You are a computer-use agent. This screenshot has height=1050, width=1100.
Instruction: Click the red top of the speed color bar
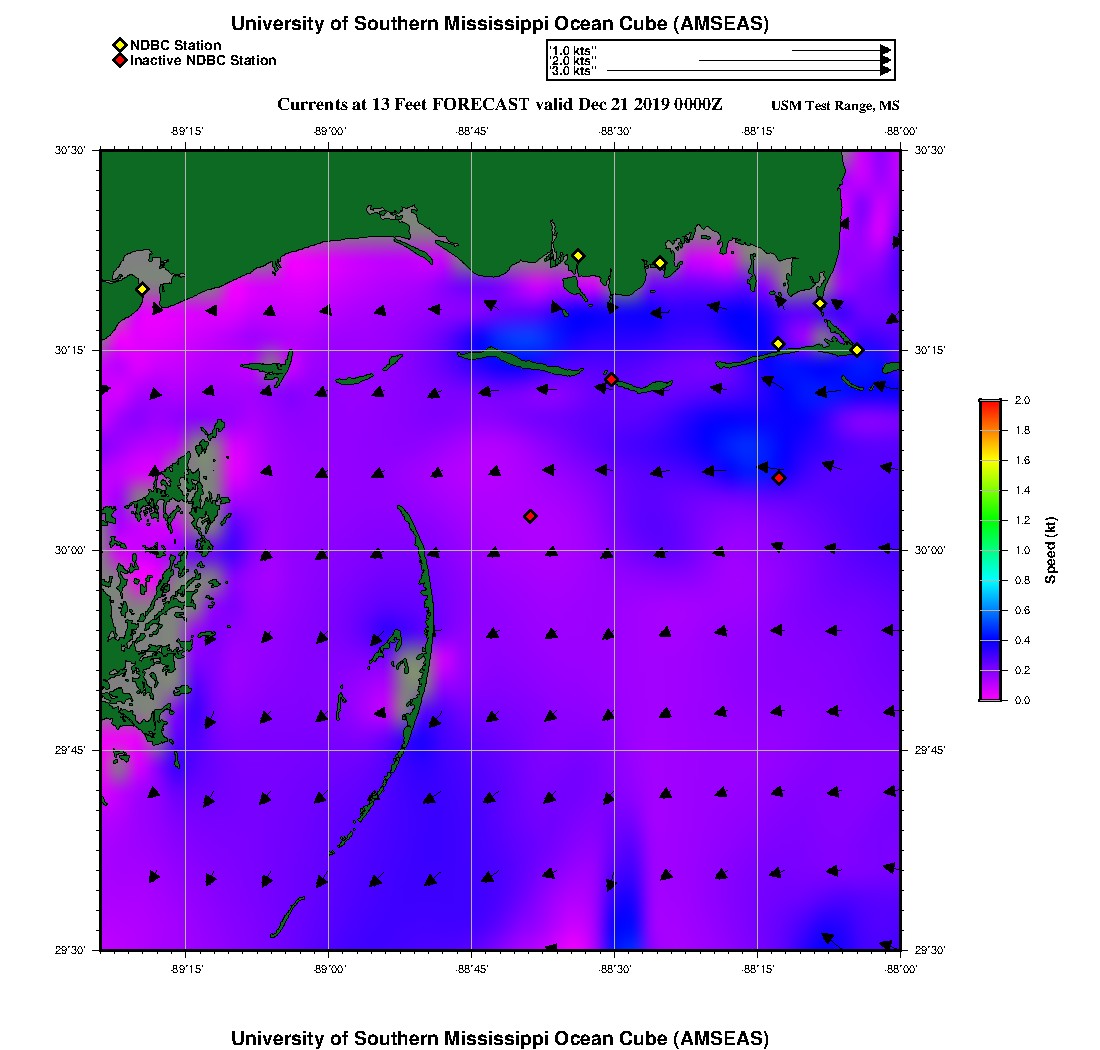[990, 405]
